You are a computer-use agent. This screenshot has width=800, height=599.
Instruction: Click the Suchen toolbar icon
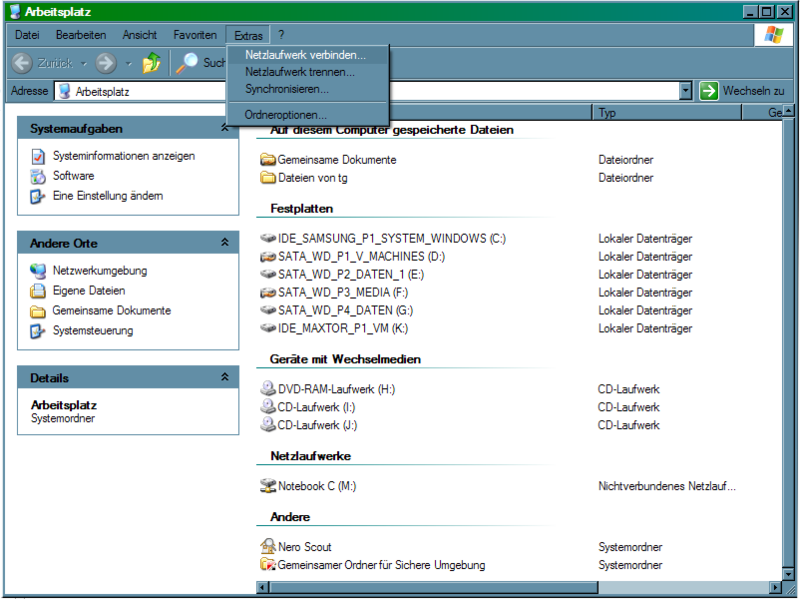pos(188,62)
